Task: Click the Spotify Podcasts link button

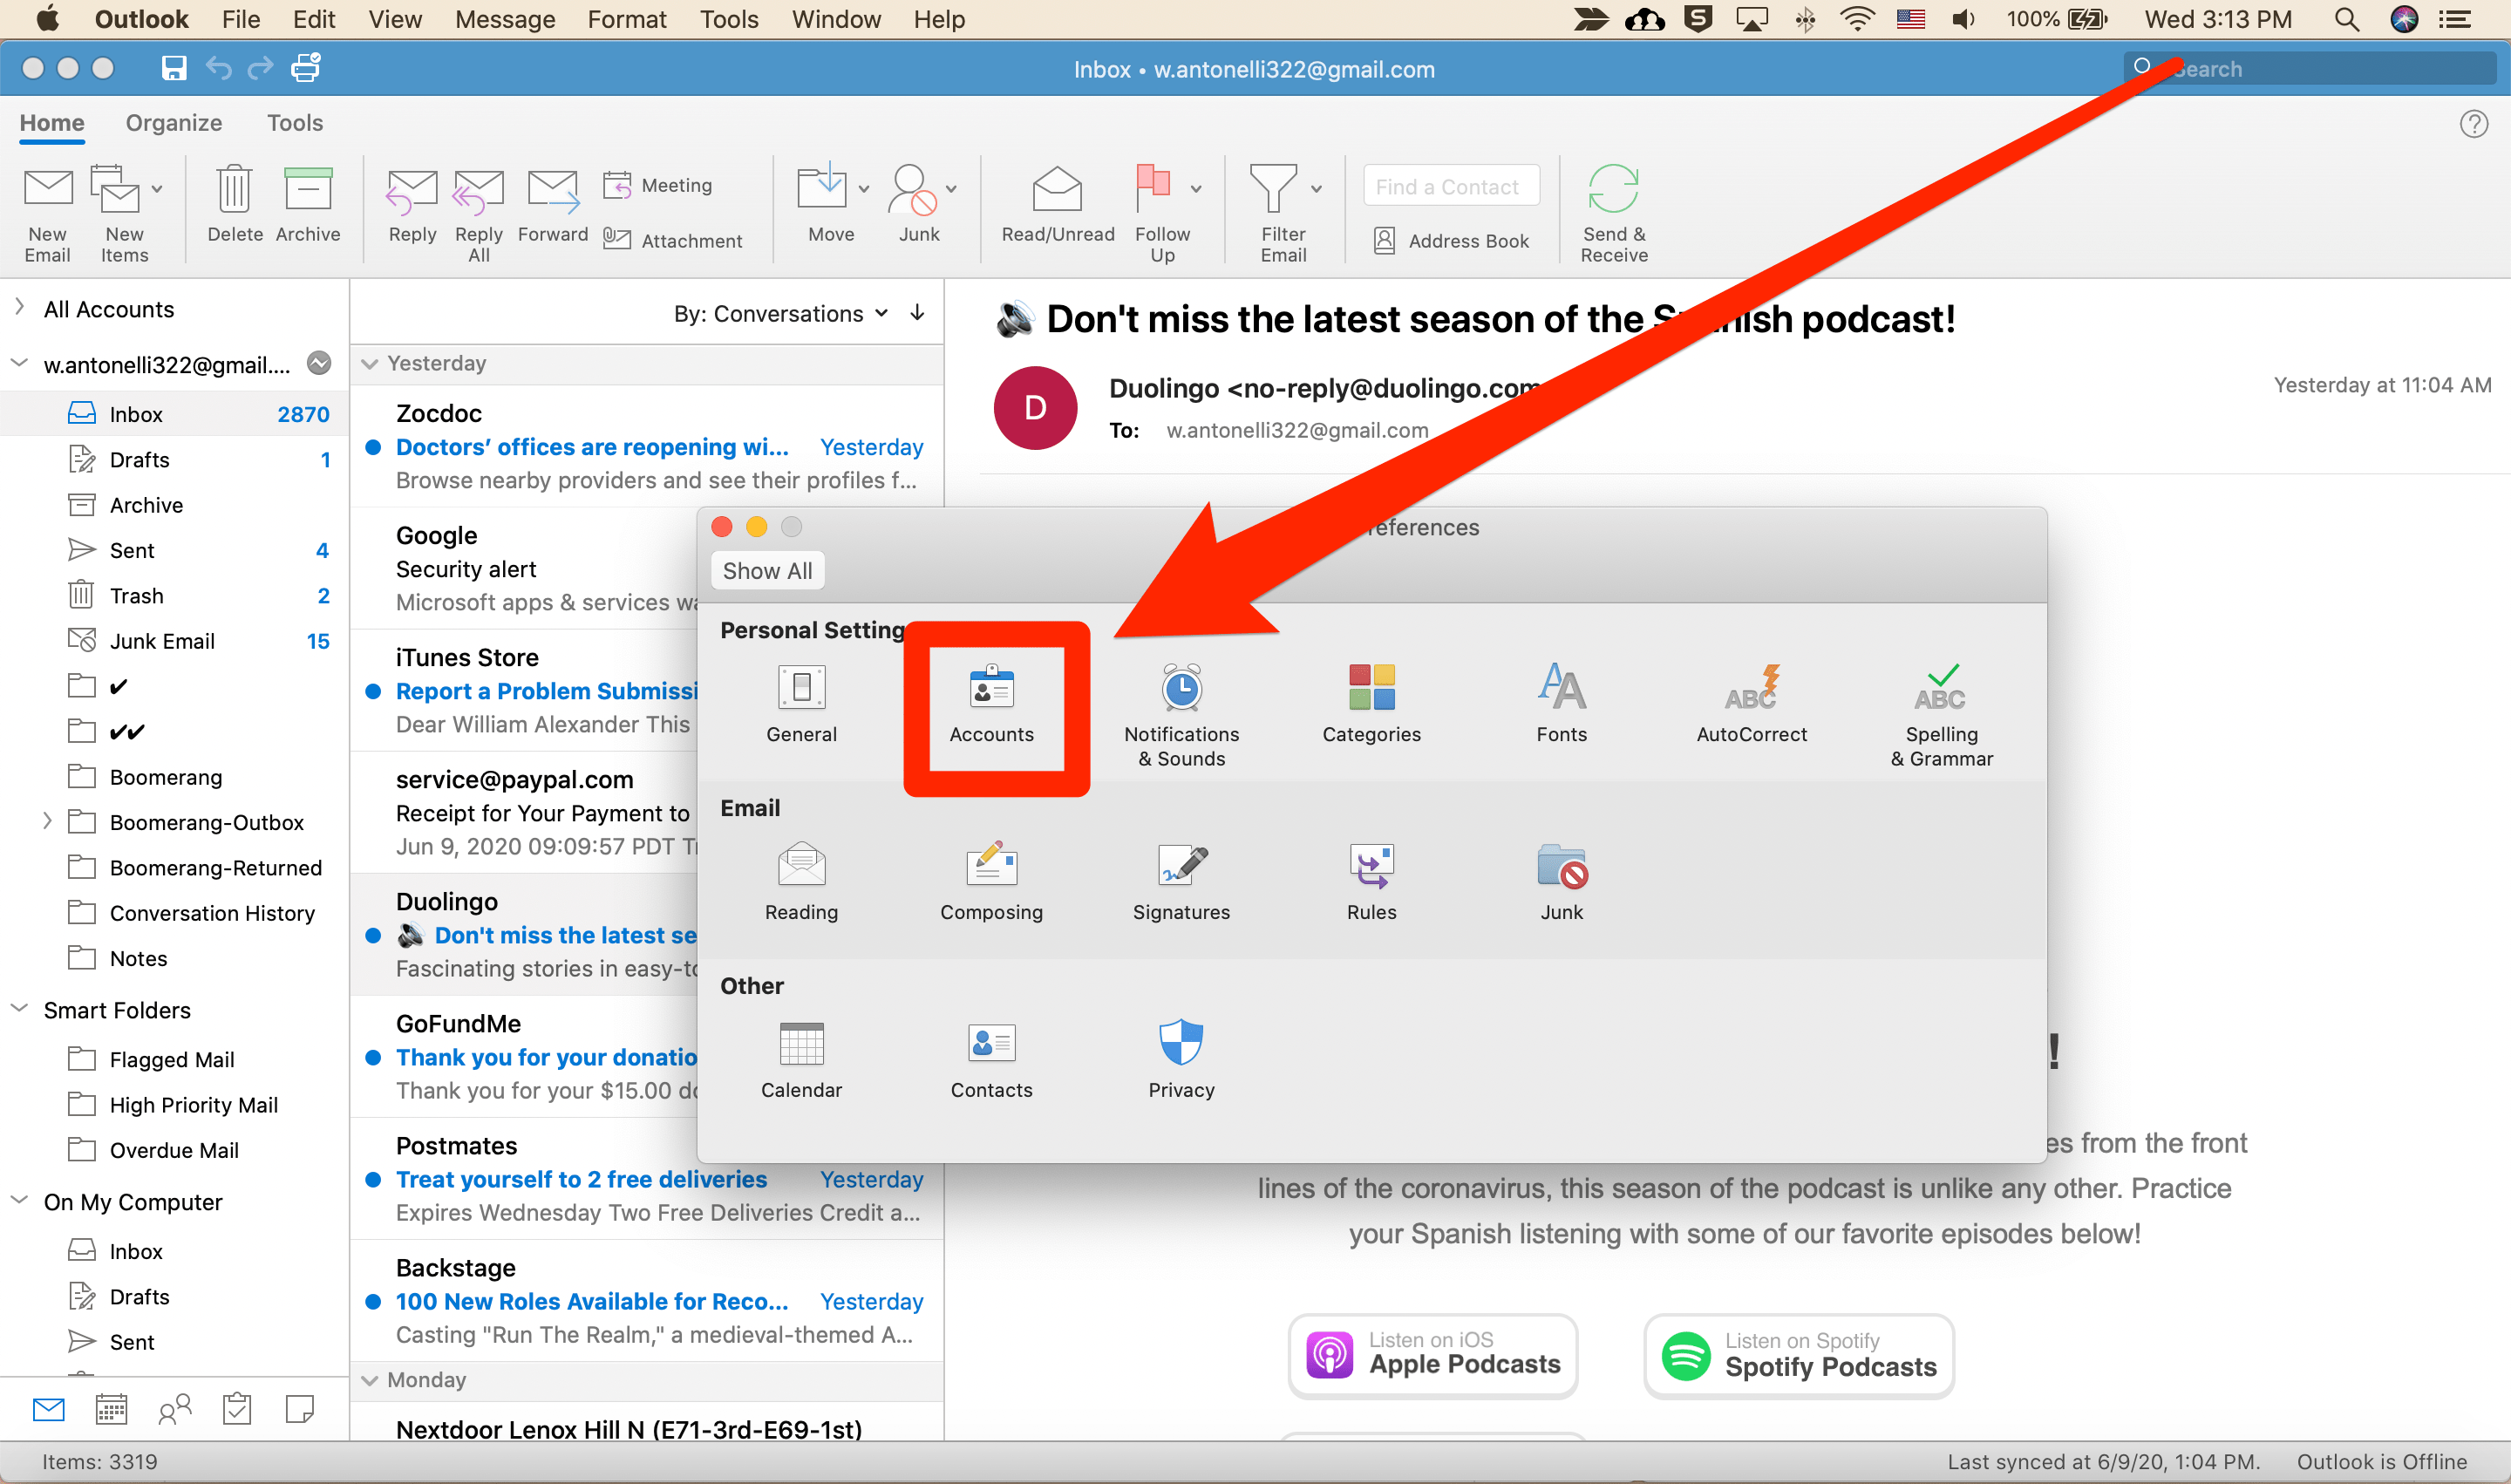Action: [x=1798, y=1355]
